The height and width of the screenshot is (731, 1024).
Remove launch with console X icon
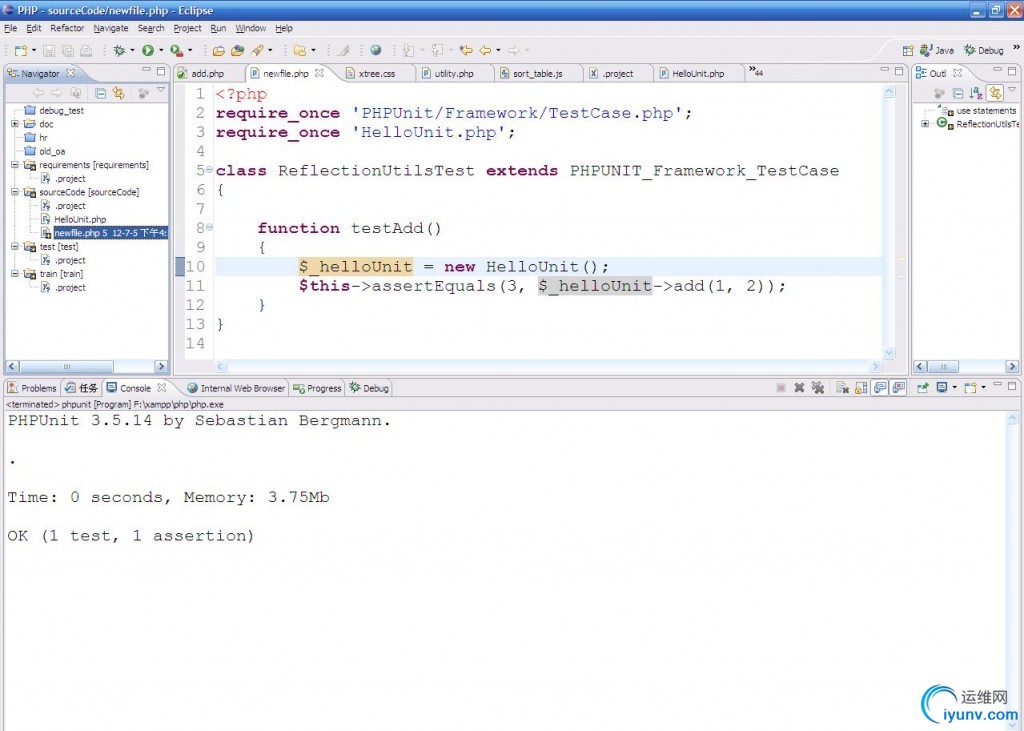tap(799, 388)
